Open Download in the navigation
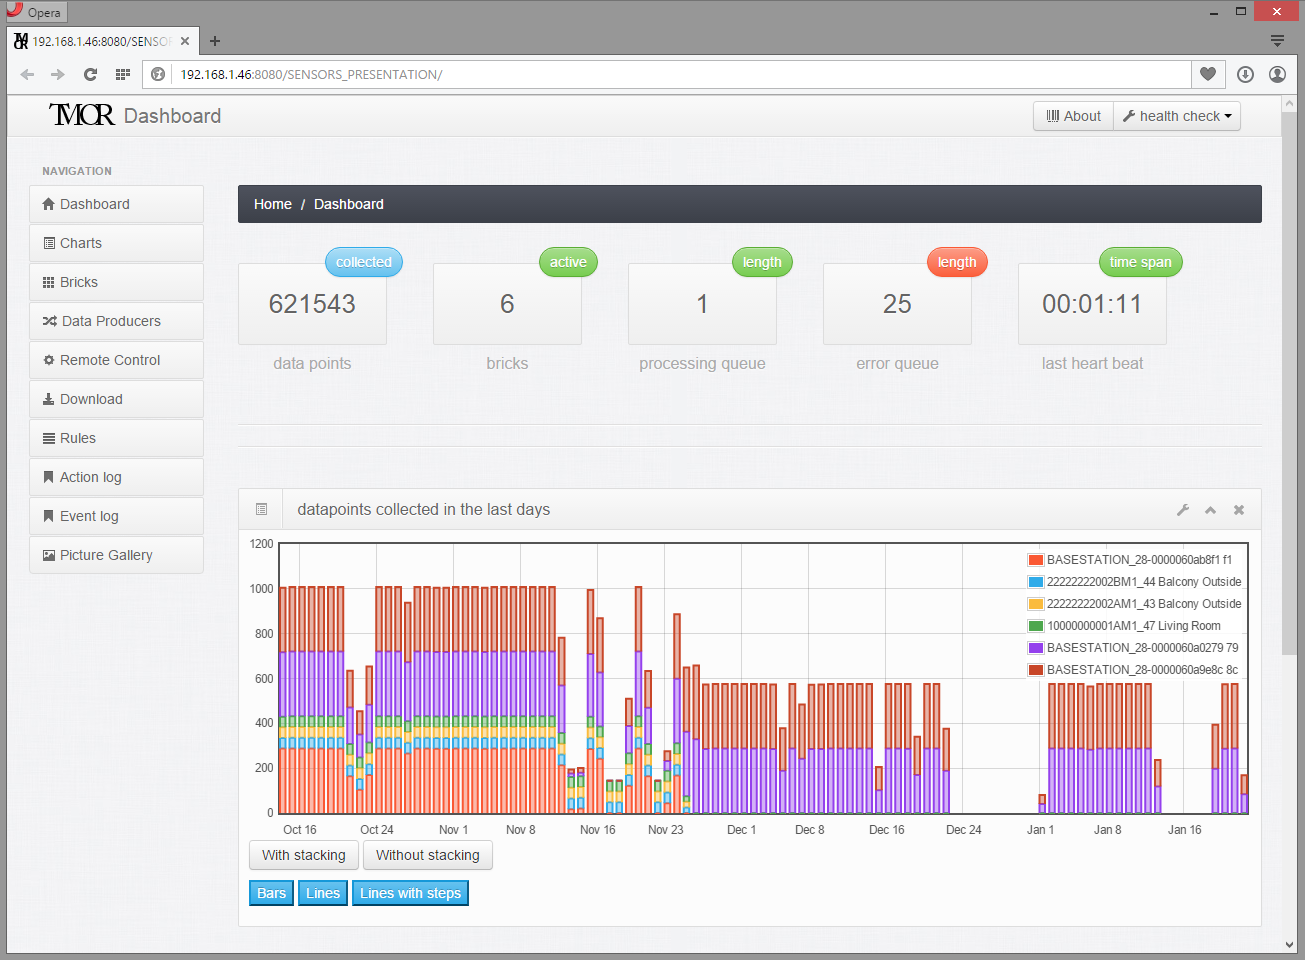Viewport: 1305px width, 960px height. tap(116, 399)
